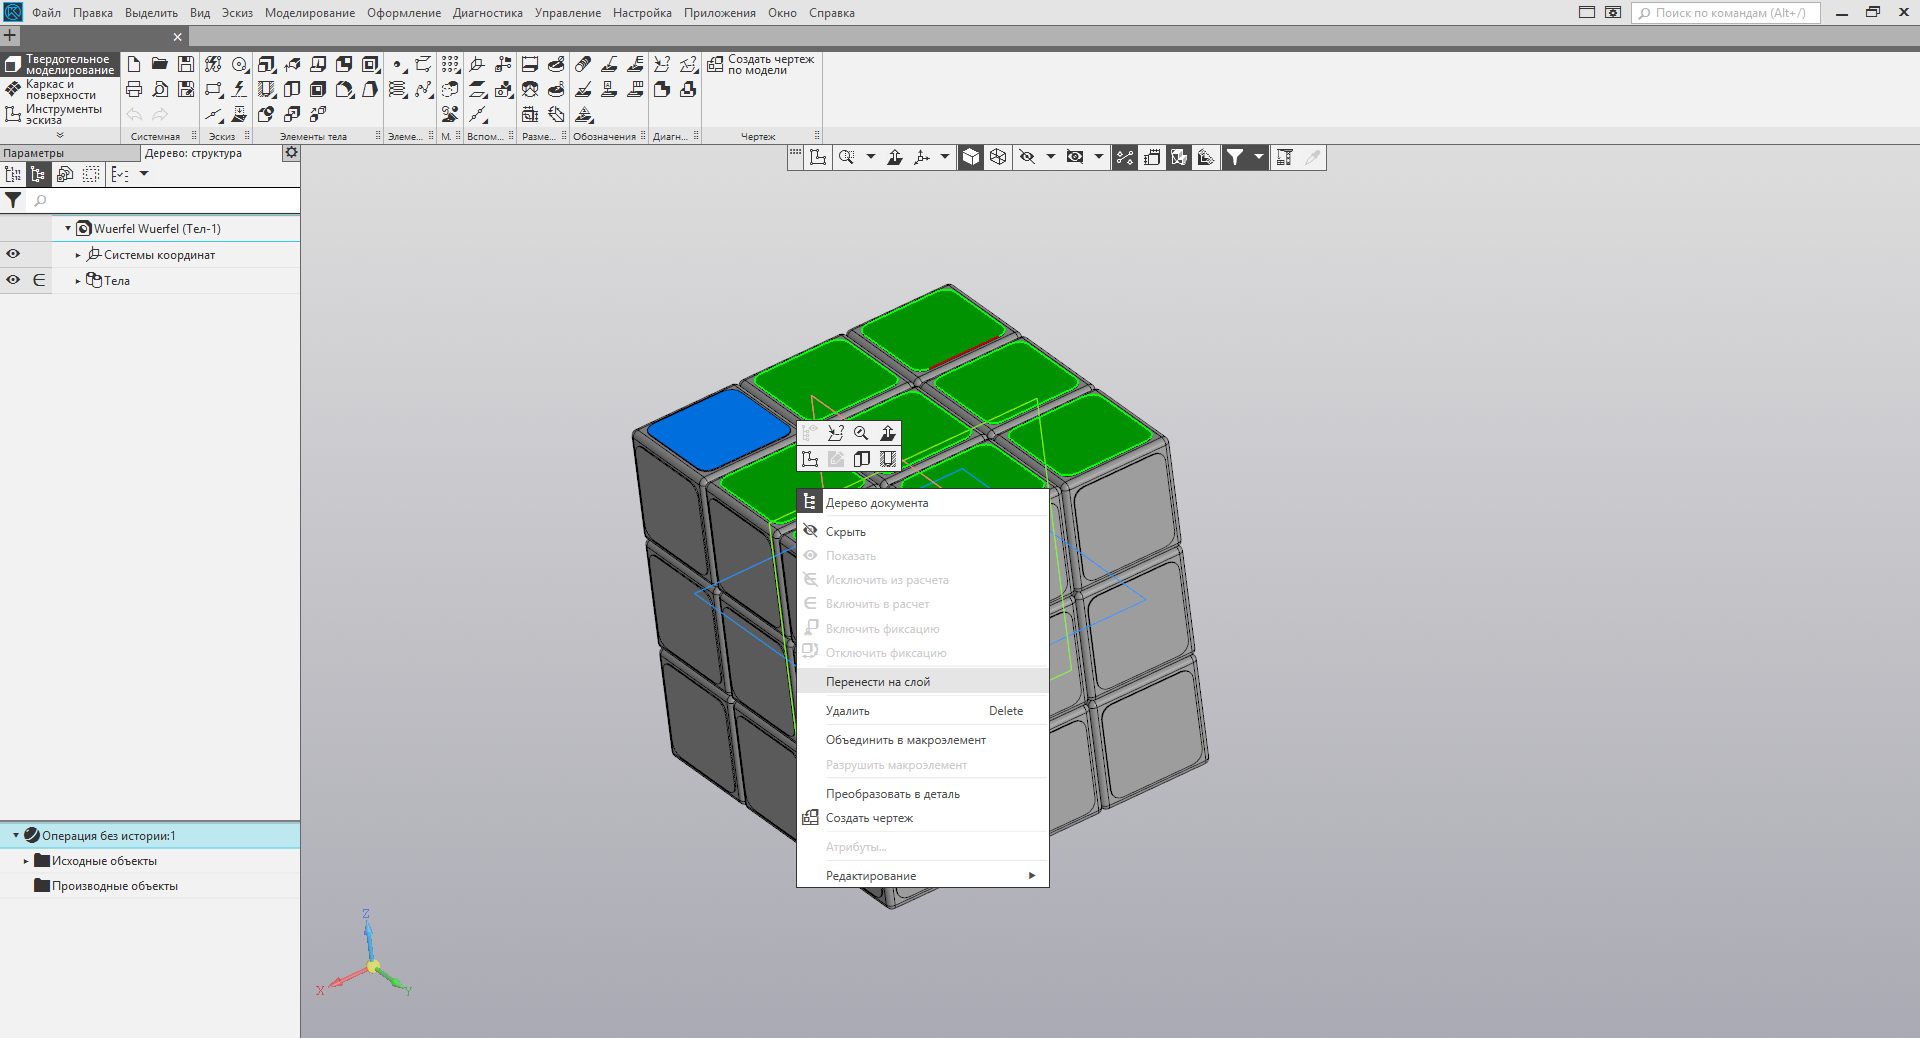Click the Open file folder icon
The height and width of the screenshot is (1038, 1920).
tap(160, 64)
